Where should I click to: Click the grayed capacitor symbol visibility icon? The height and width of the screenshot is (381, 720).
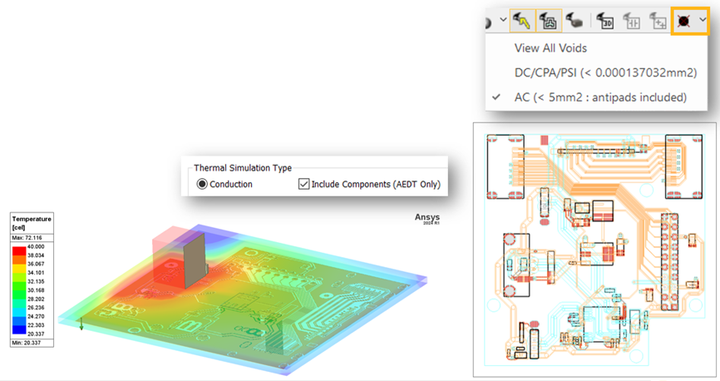tap(631, 21)
